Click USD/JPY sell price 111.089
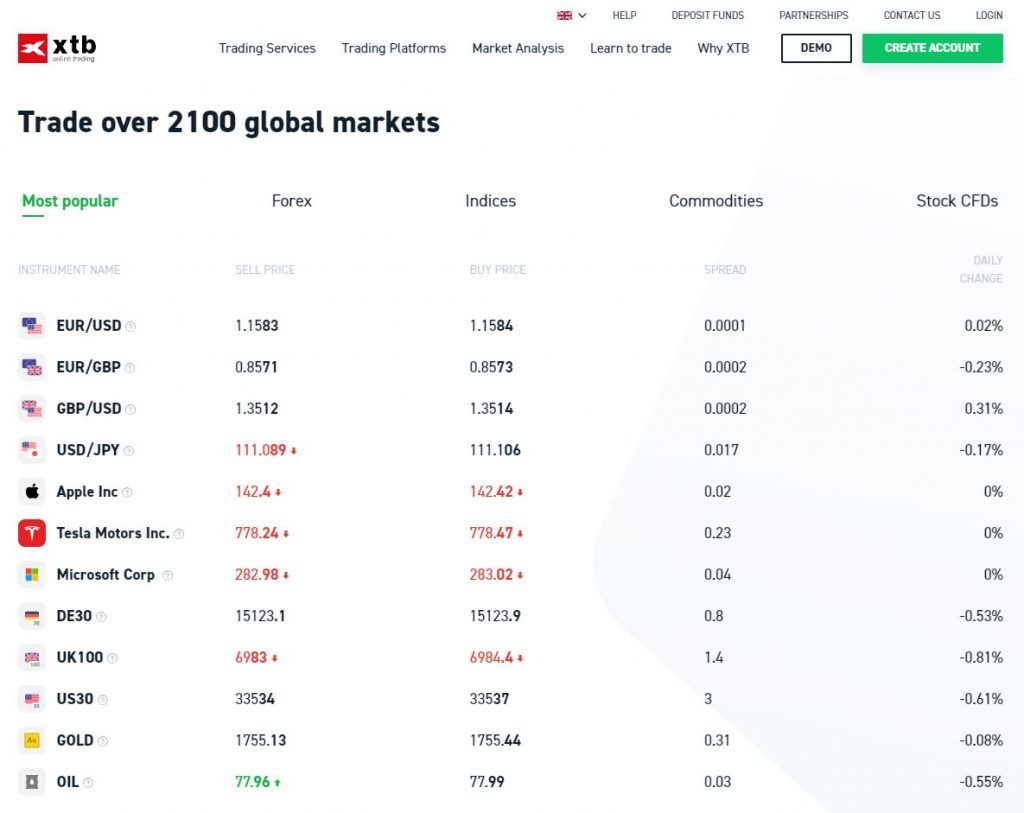Screen dimensions: 1024x813 pos(261,450)
